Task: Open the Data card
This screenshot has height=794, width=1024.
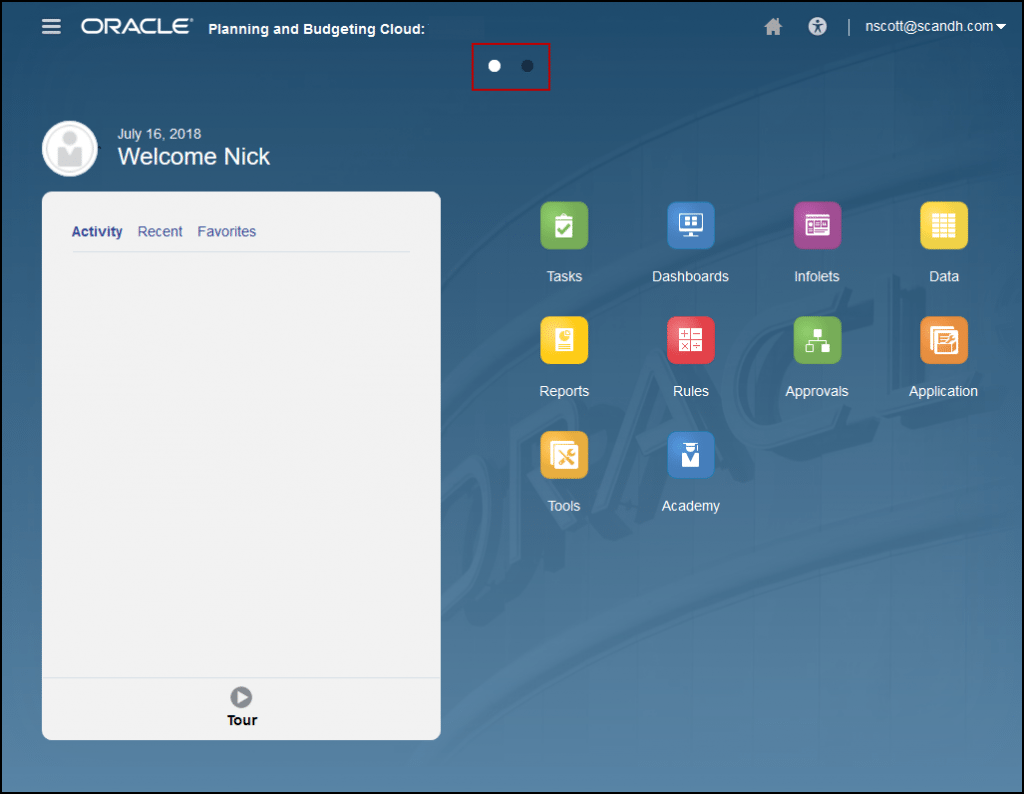Action: coord(944,226)
